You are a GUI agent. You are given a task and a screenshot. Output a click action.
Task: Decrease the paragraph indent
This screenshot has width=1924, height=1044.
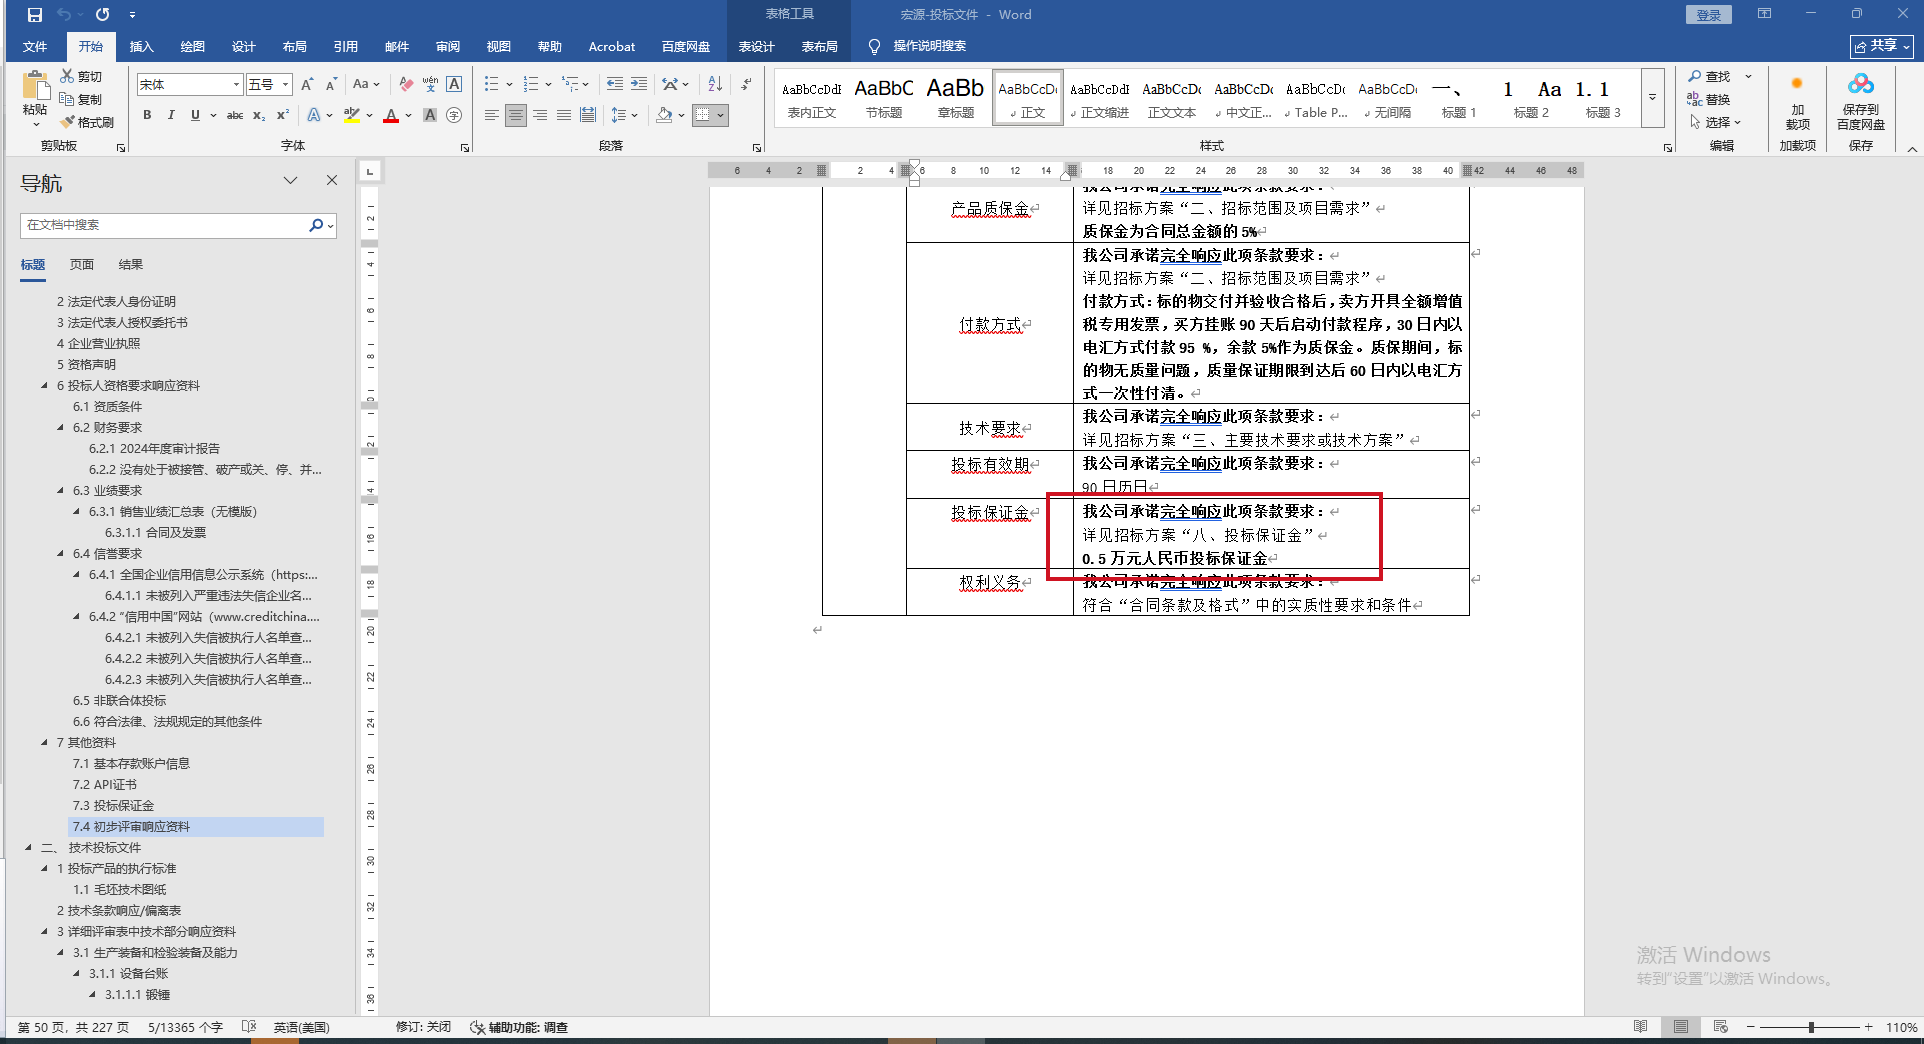click(x=615, y=85)
